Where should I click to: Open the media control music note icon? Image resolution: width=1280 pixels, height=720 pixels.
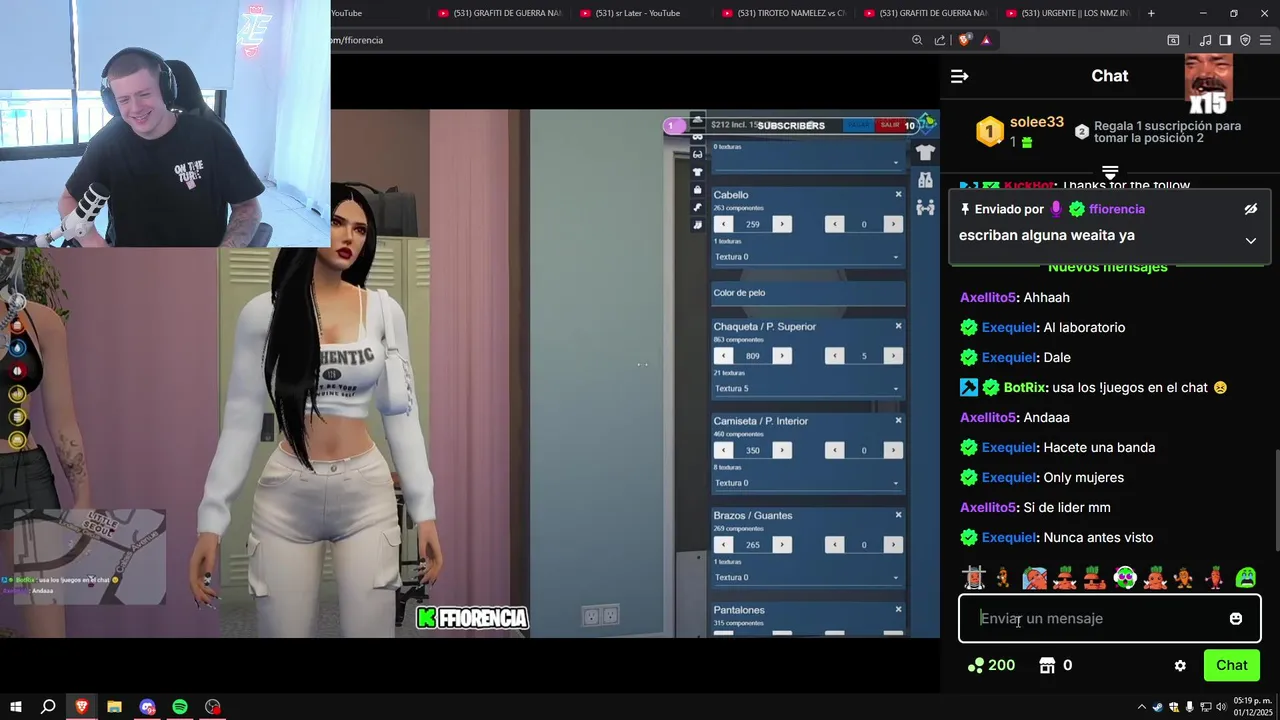click(x=1205, y=40)
